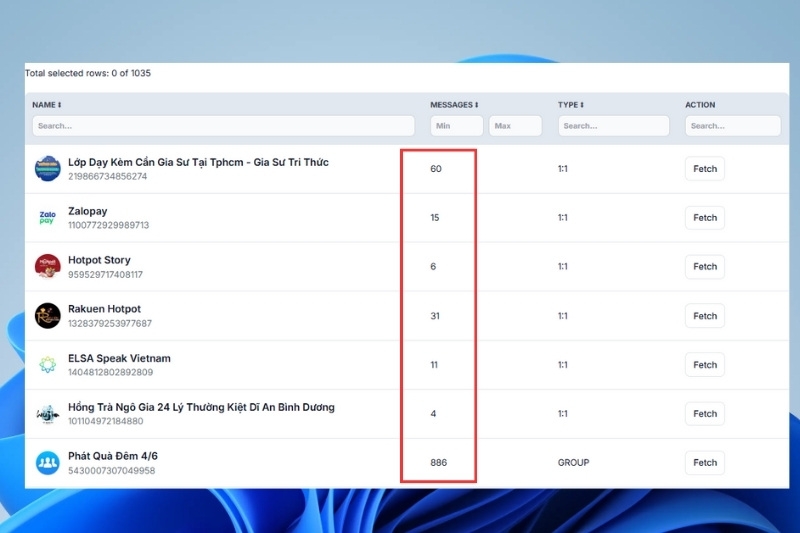Focus the Min messages filter field
The height and width of the screenshot is (533, 800).
click(x=457, y=125)
